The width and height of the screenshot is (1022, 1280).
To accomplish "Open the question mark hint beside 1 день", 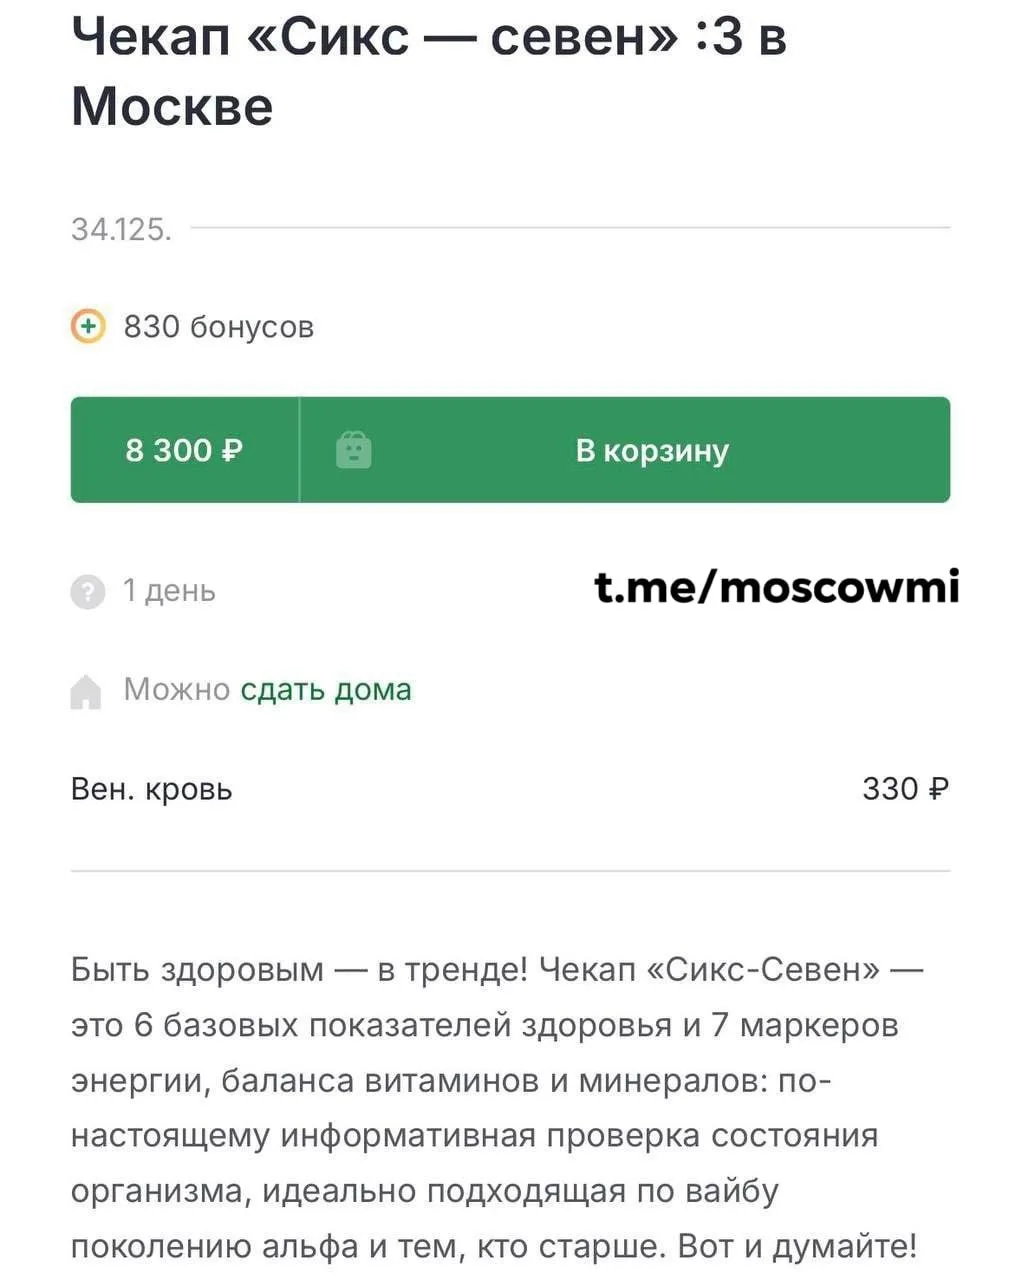I will click(x=88, y=592).
